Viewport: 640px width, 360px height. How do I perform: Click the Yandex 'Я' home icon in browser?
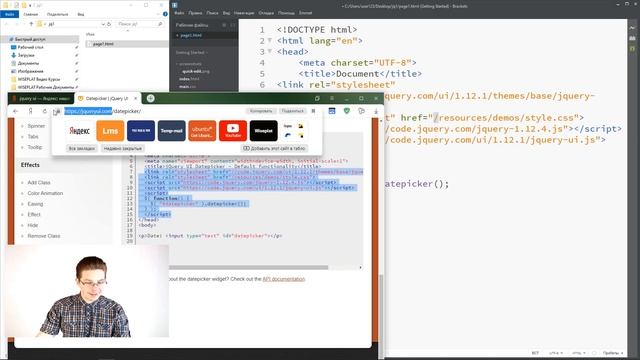click(30, 111)
